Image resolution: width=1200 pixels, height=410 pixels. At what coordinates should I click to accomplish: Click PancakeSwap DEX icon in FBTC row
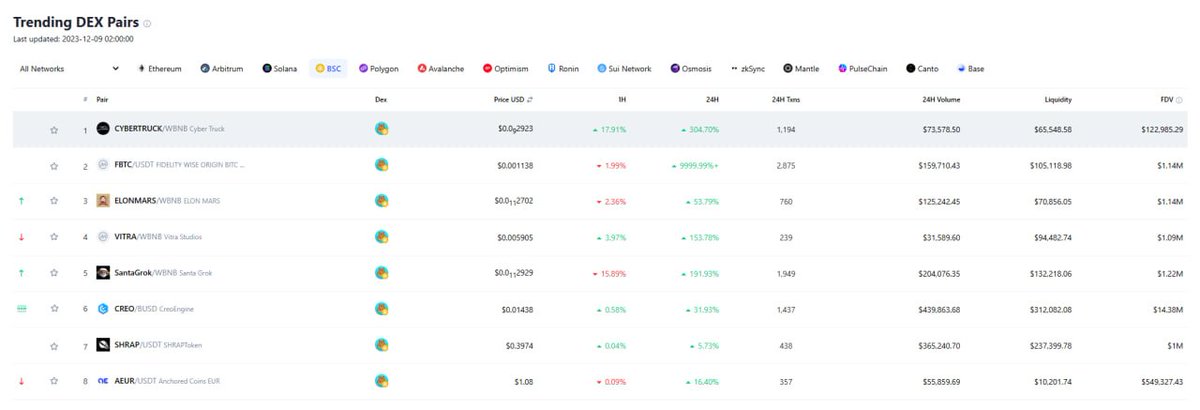tap(381, 165)
